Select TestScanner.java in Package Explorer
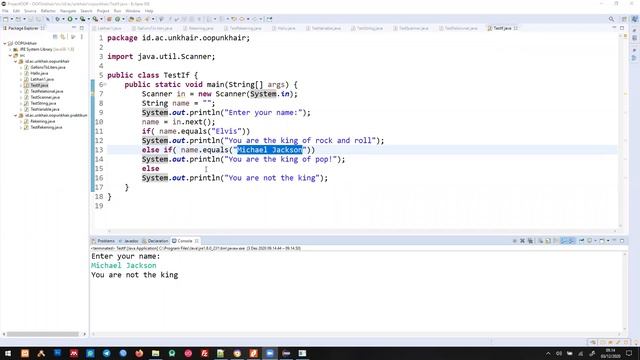This screenshot has height=360, width=640. pos(45,98)
